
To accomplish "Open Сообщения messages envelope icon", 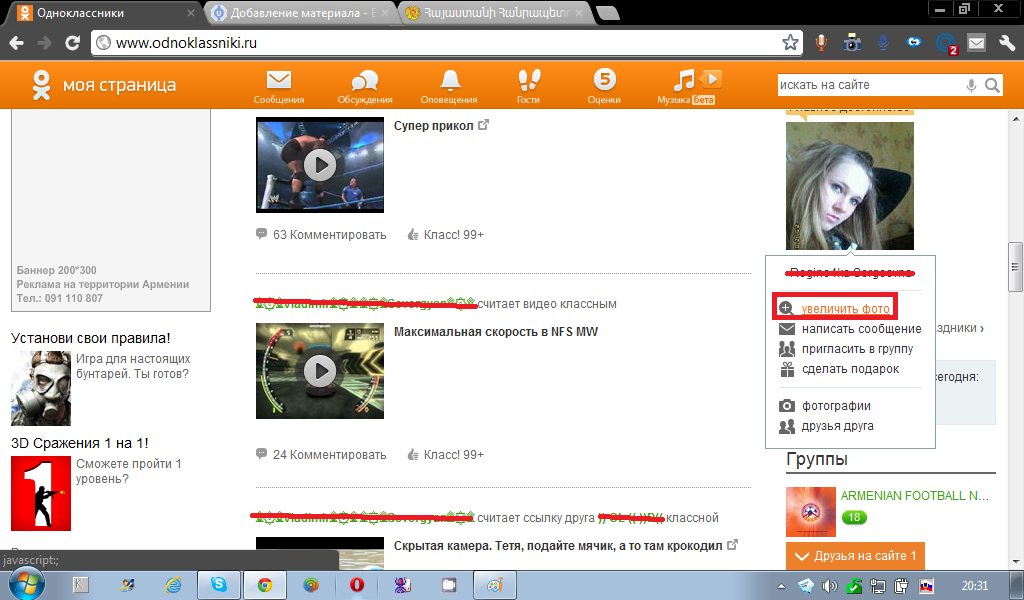I will (279, 80).
